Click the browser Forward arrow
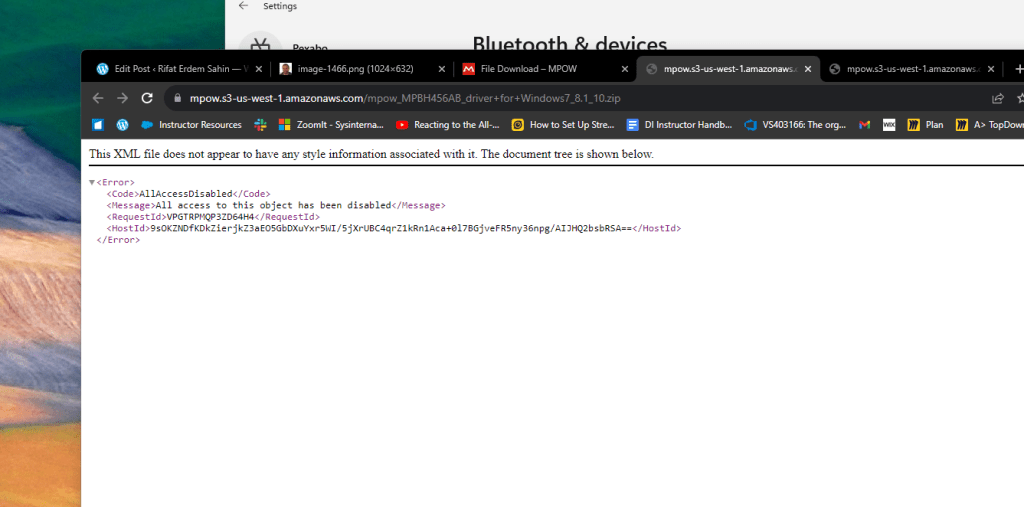Image resolution: width=1024 pixels, height=507 pixels. [122, 98]
